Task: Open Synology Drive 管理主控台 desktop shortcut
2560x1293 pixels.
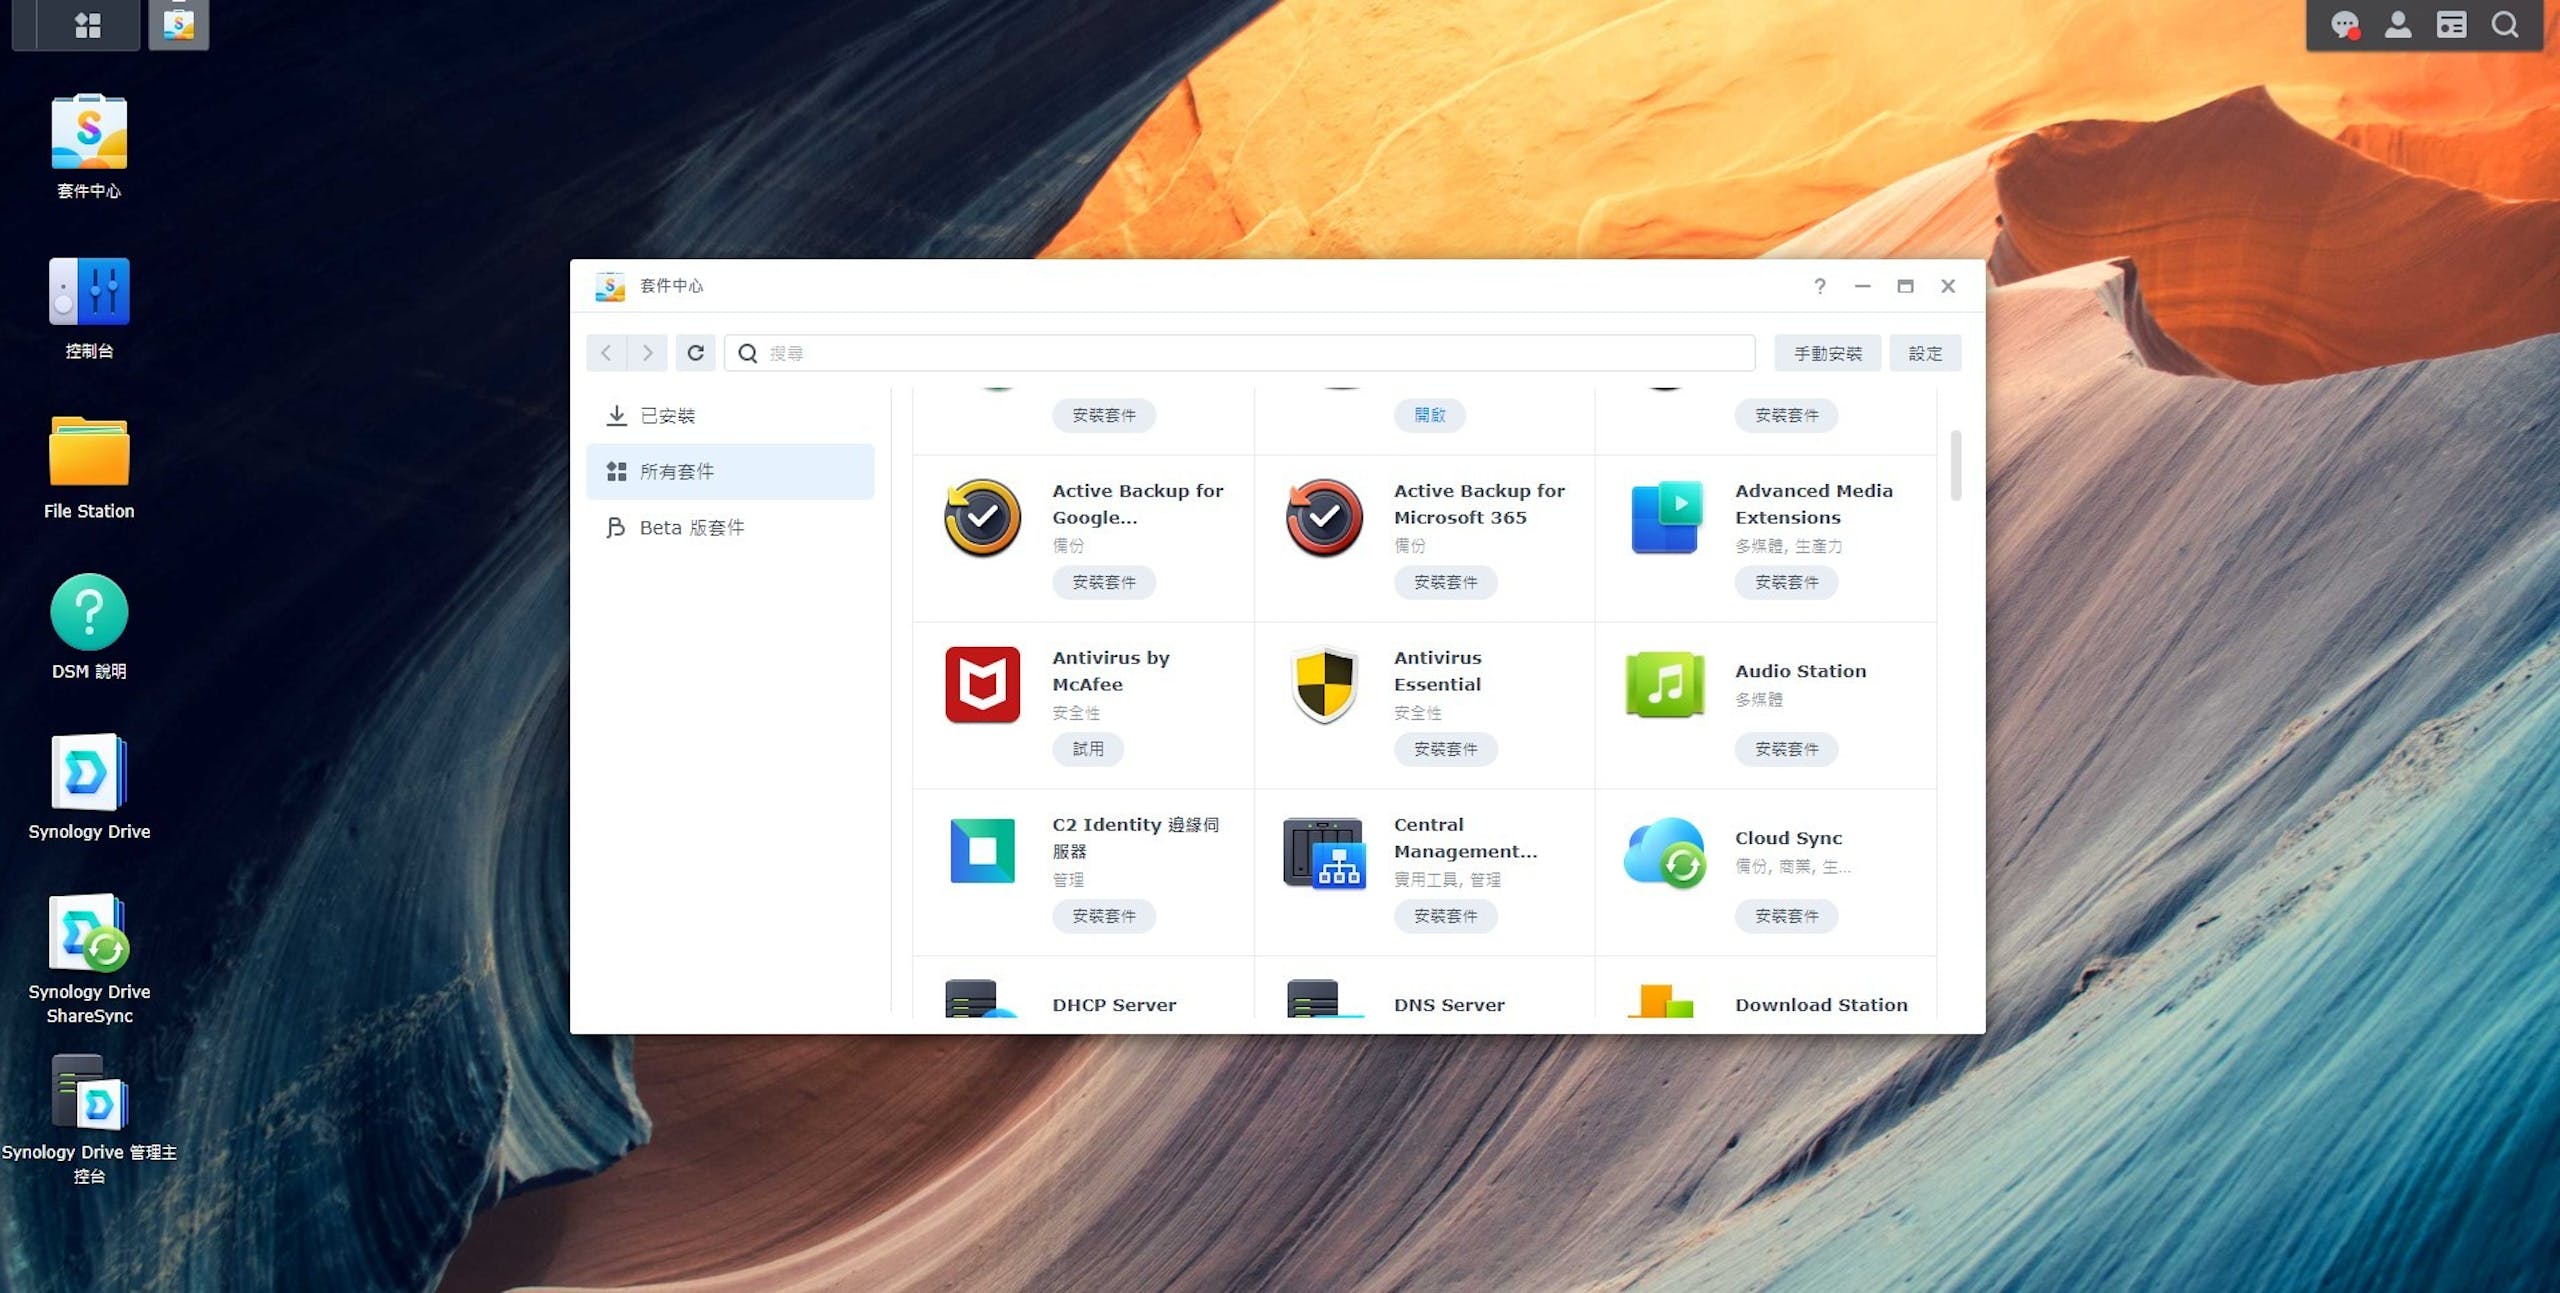Action: (x=89, y=1119)
